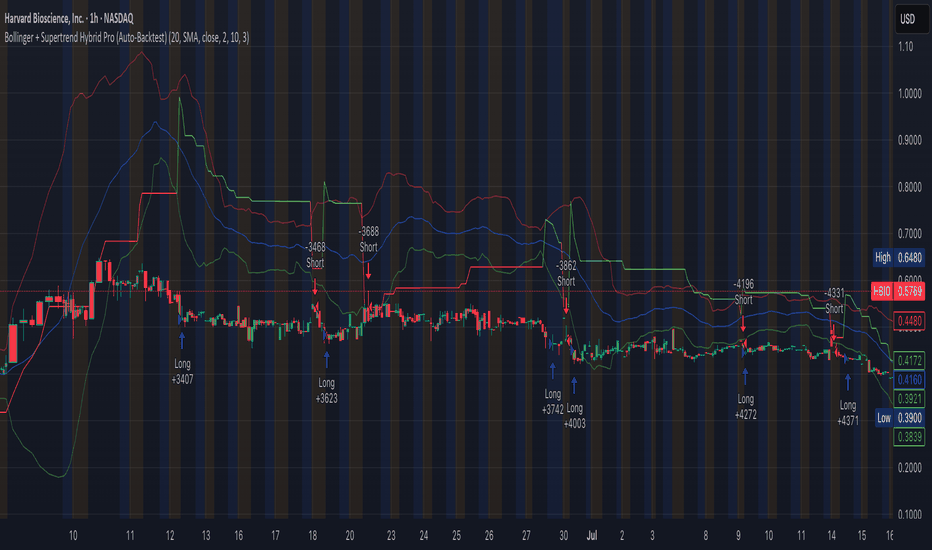Select the Bollinger + Supertrend Hybrid Pro indicator legend

point(127,37)
